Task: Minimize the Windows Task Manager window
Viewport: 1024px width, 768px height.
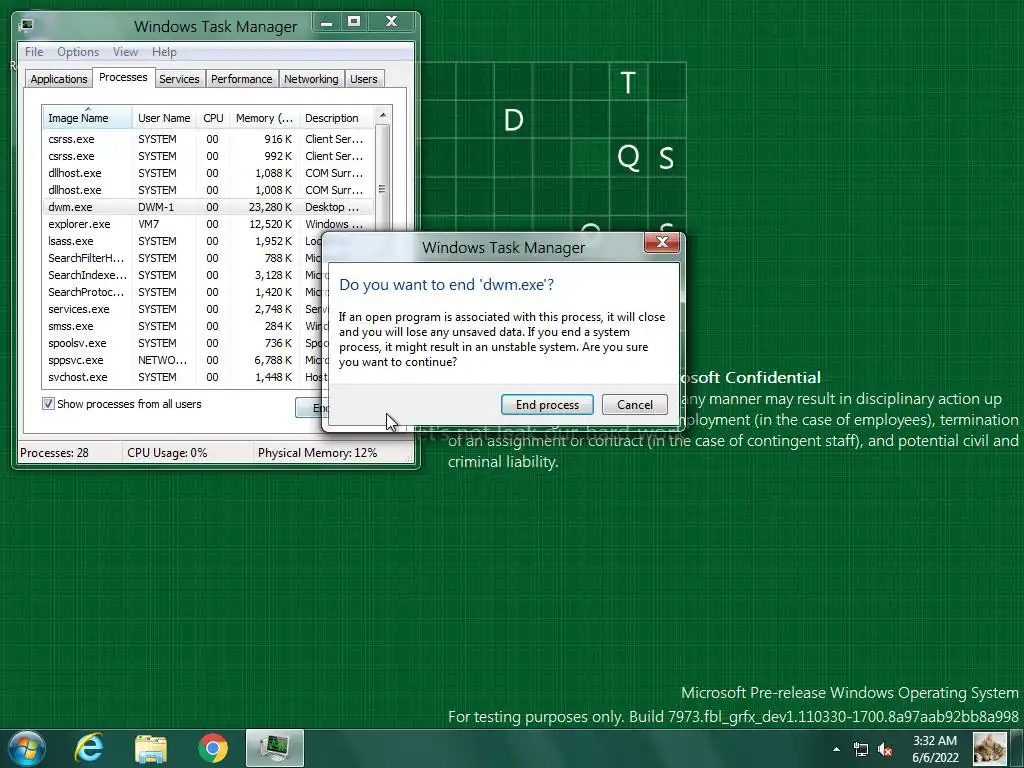Action: [327, 22]
